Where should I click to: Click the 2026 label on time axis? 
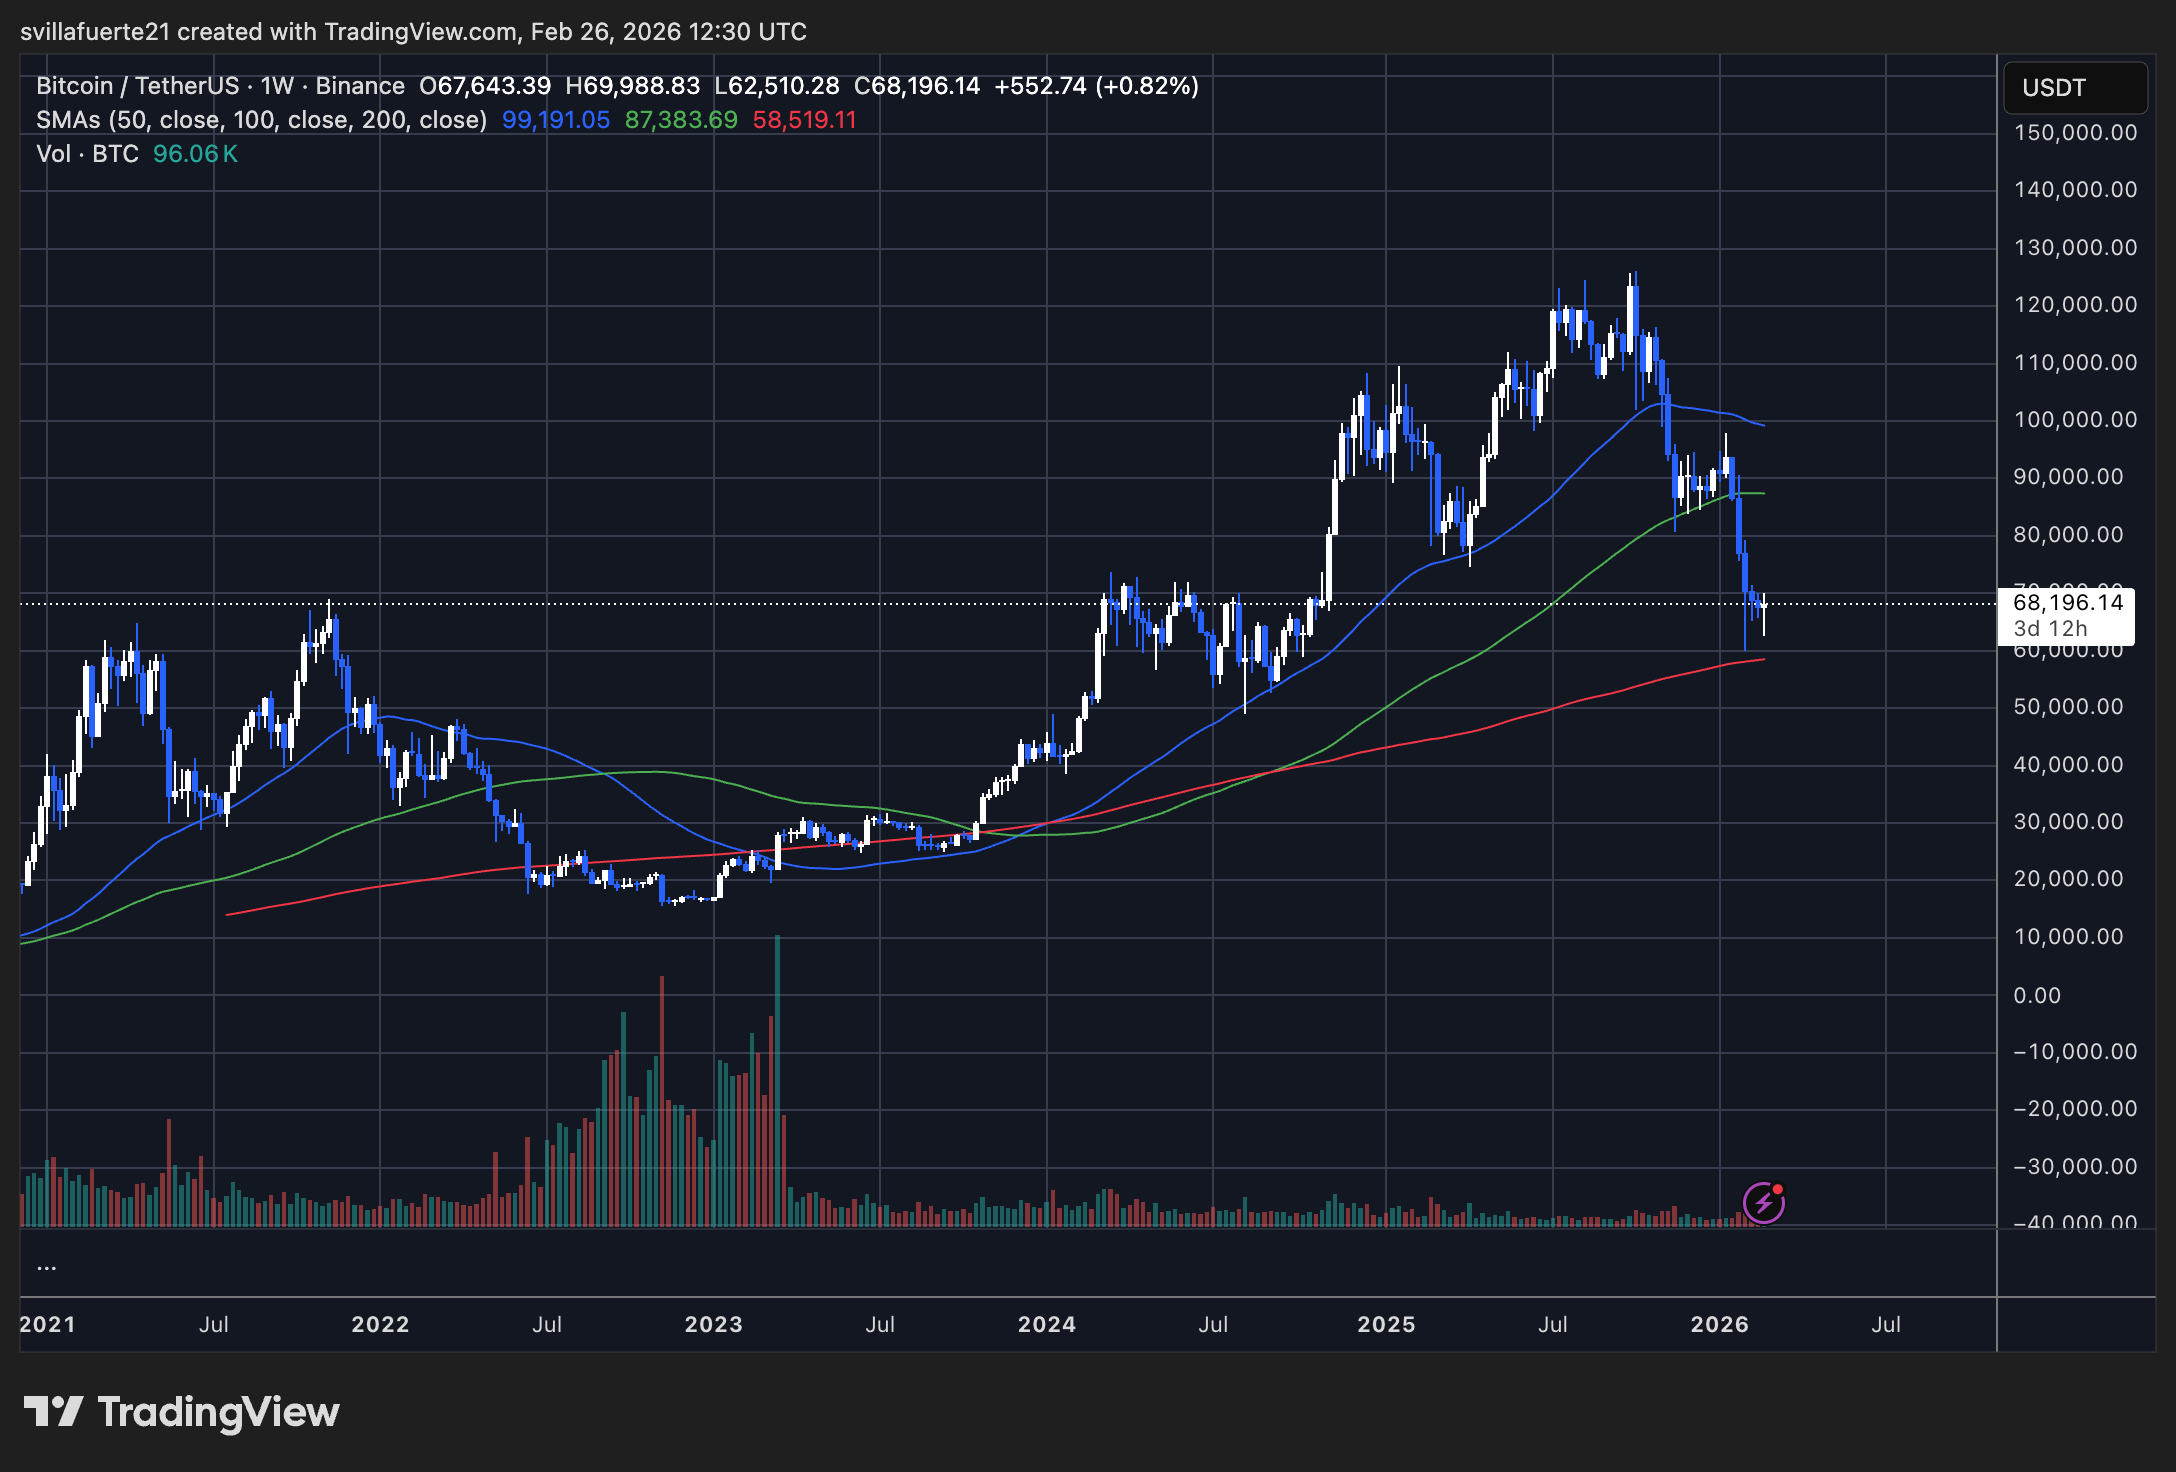click(x=1719, y=1324)
